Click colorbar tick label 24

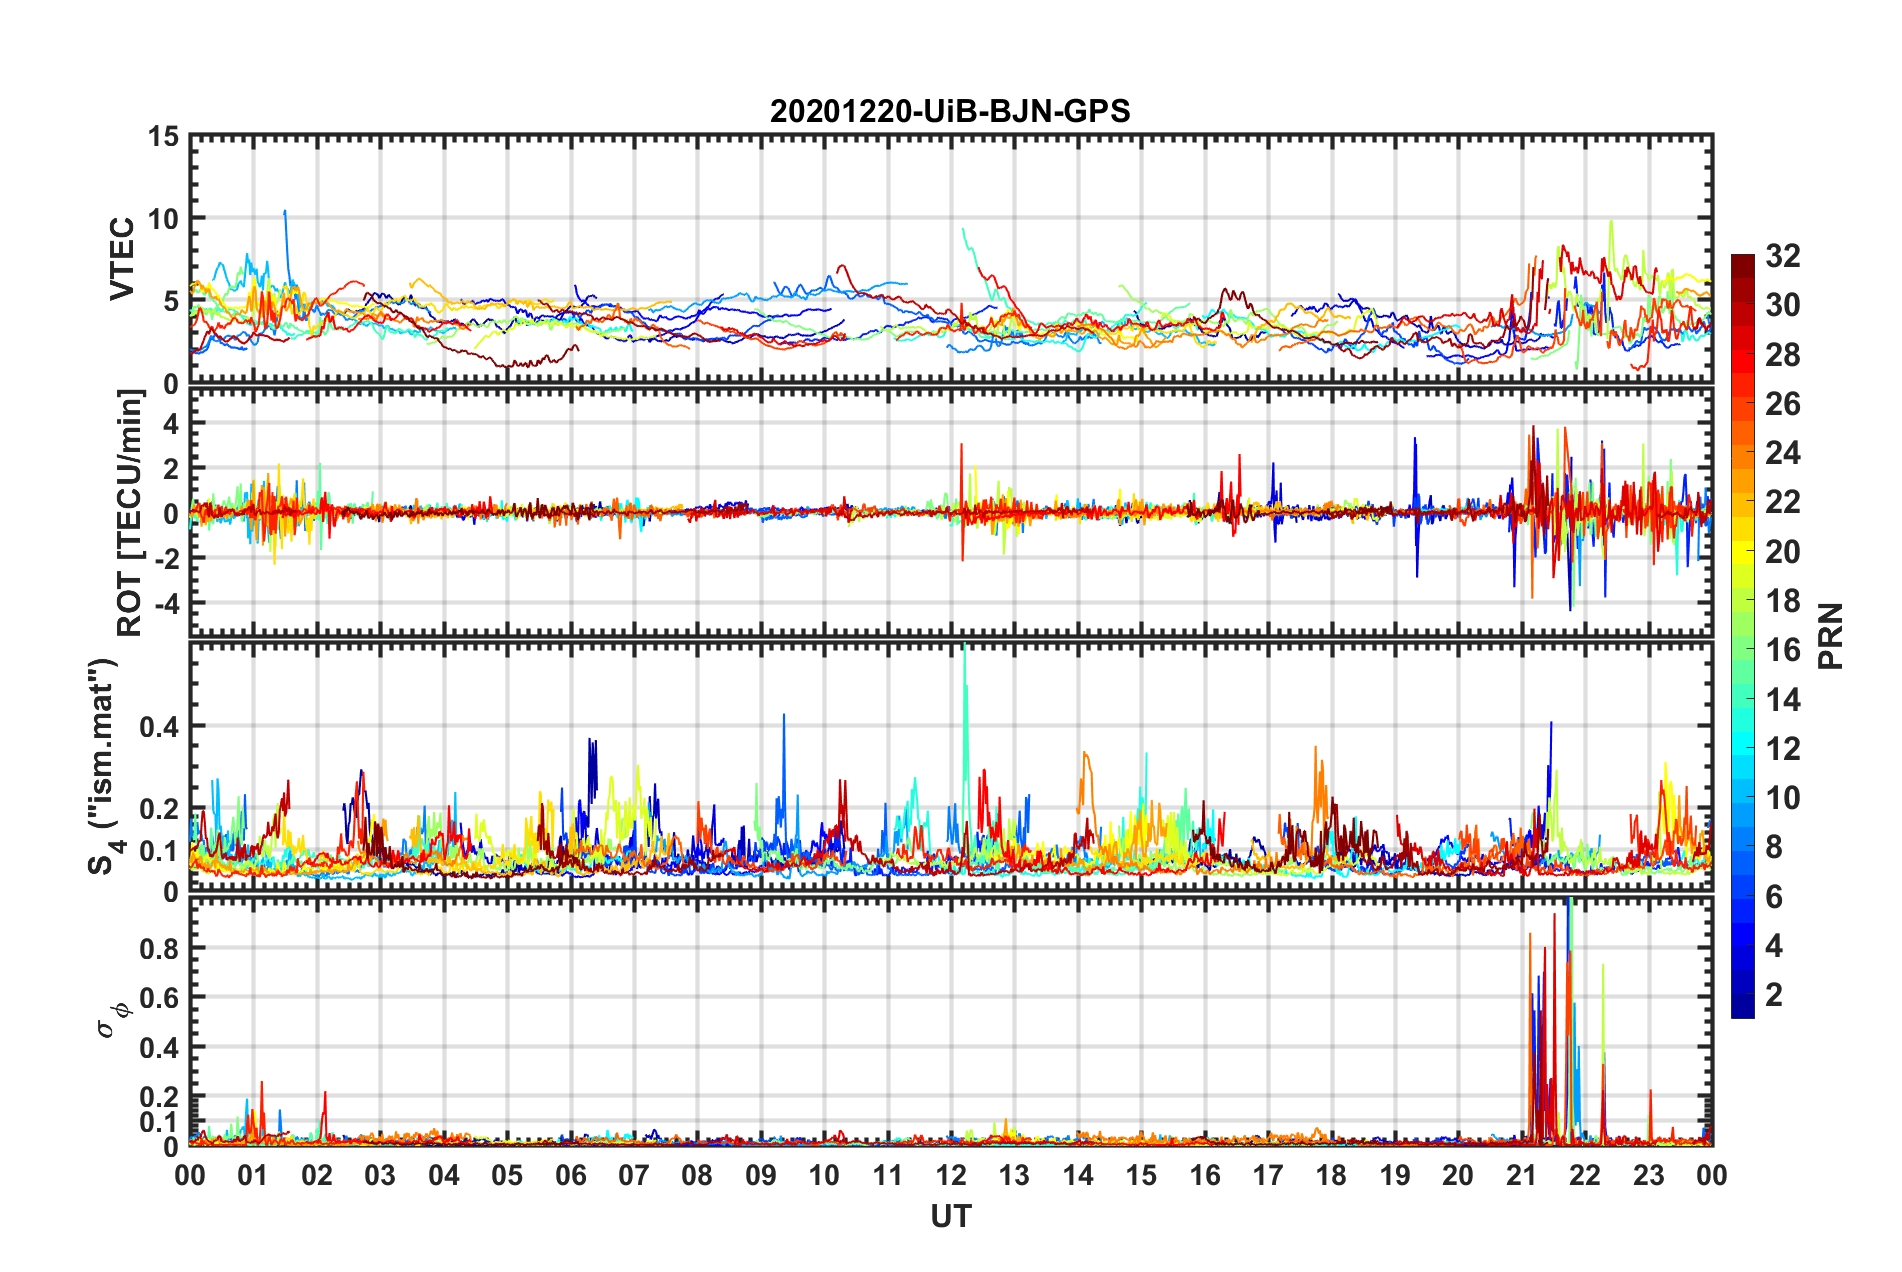pyautogui.click(x=1782, y=453)
